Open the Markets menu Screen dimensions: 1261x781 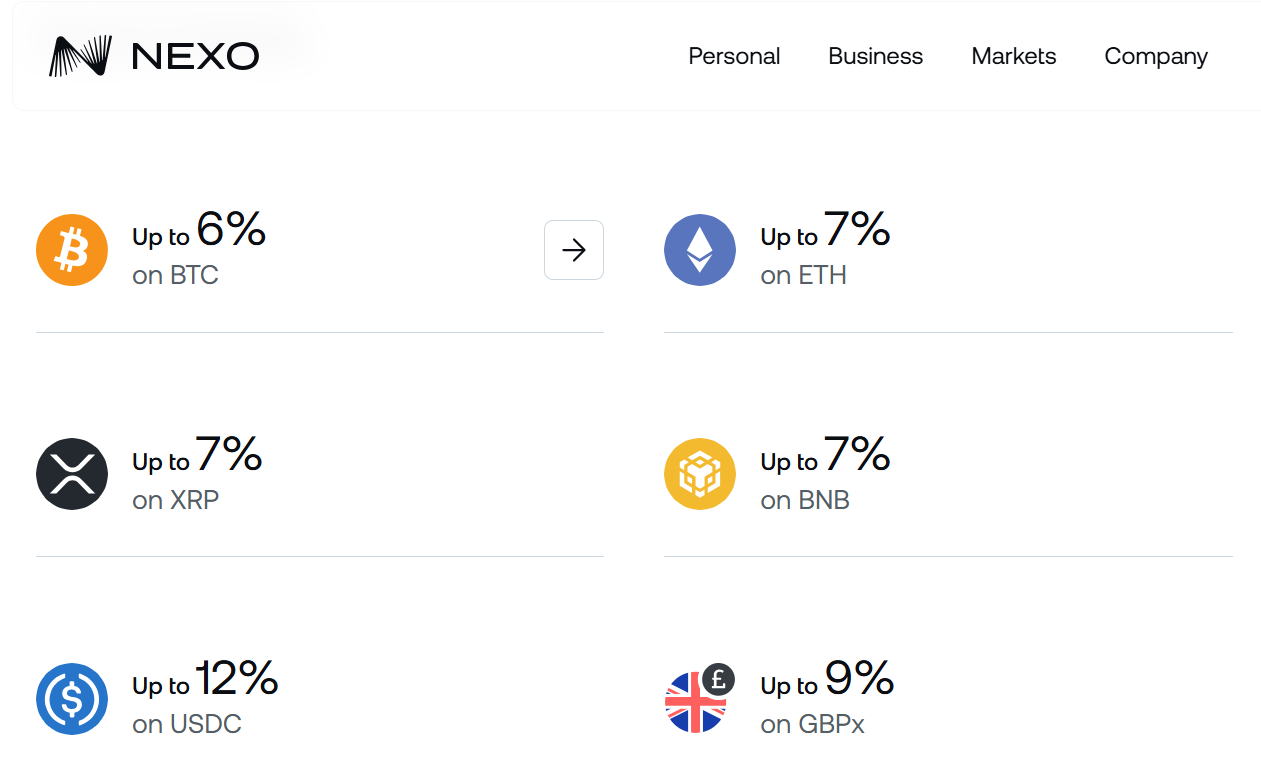tap(1013, 56)
